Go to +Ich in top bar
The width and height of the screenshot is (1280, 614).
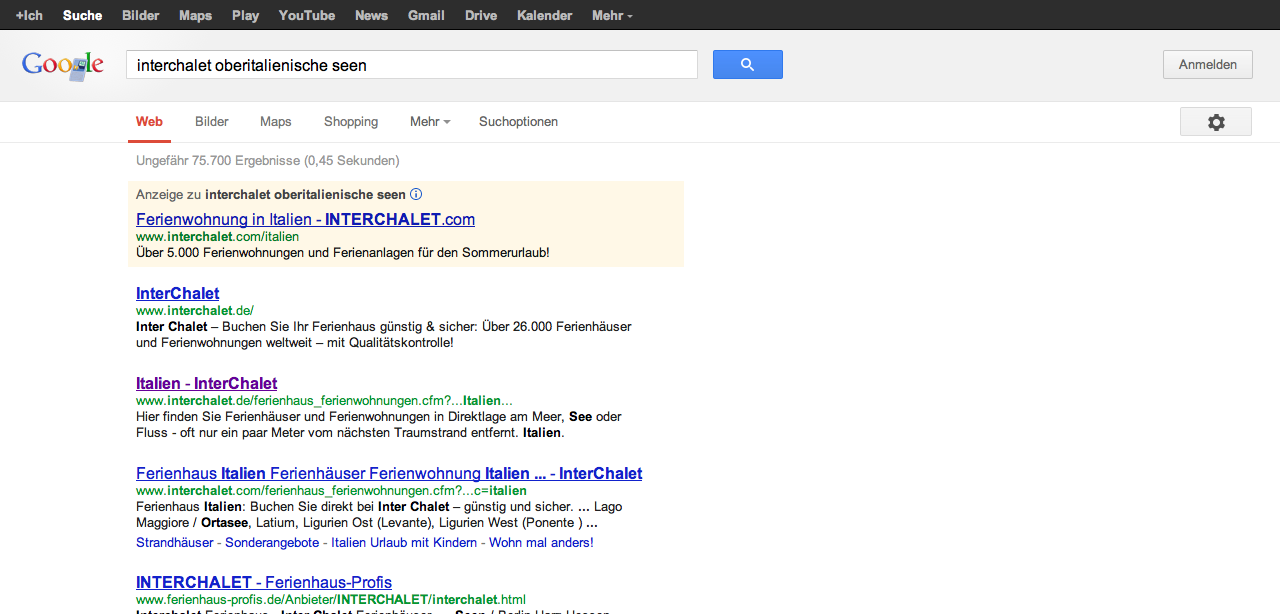tap(29, 15)
